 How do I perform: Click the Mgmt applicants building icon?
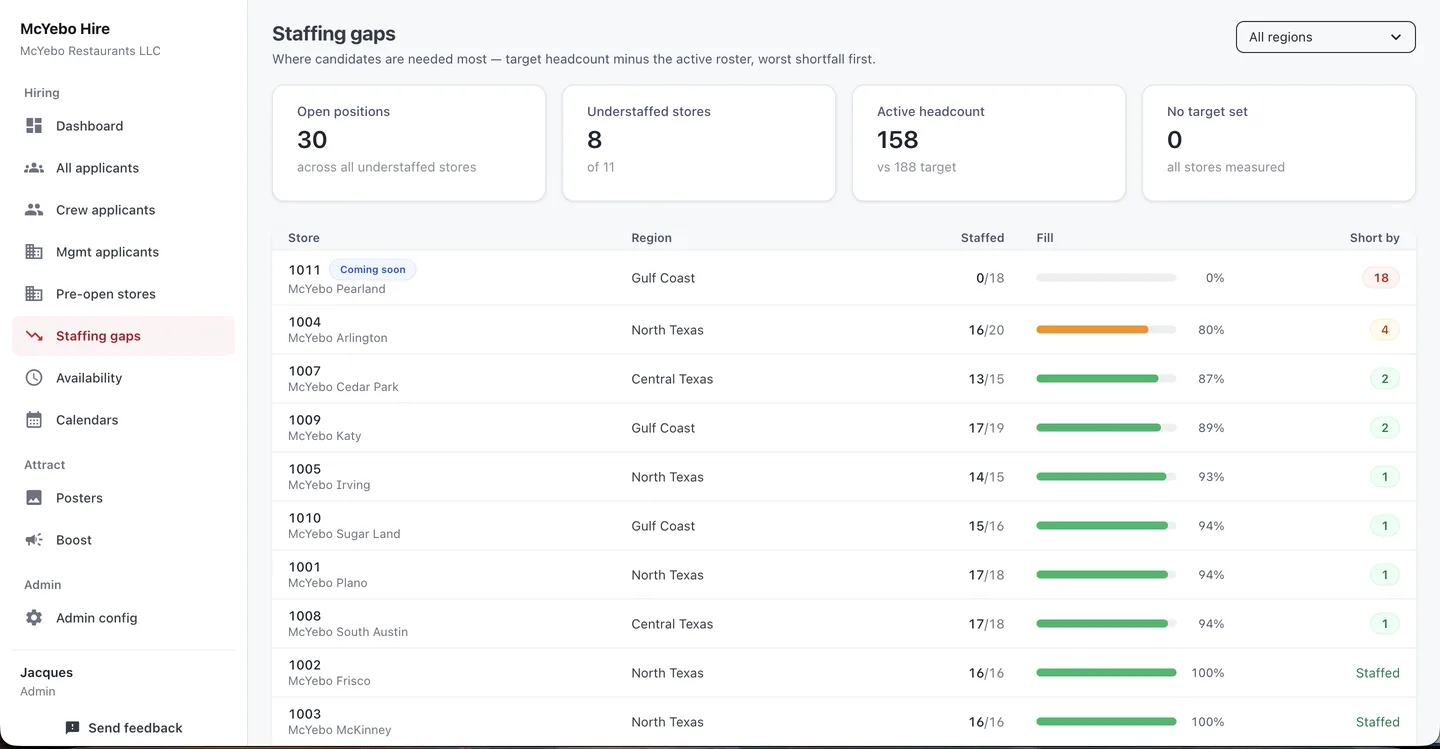(34, 252)
